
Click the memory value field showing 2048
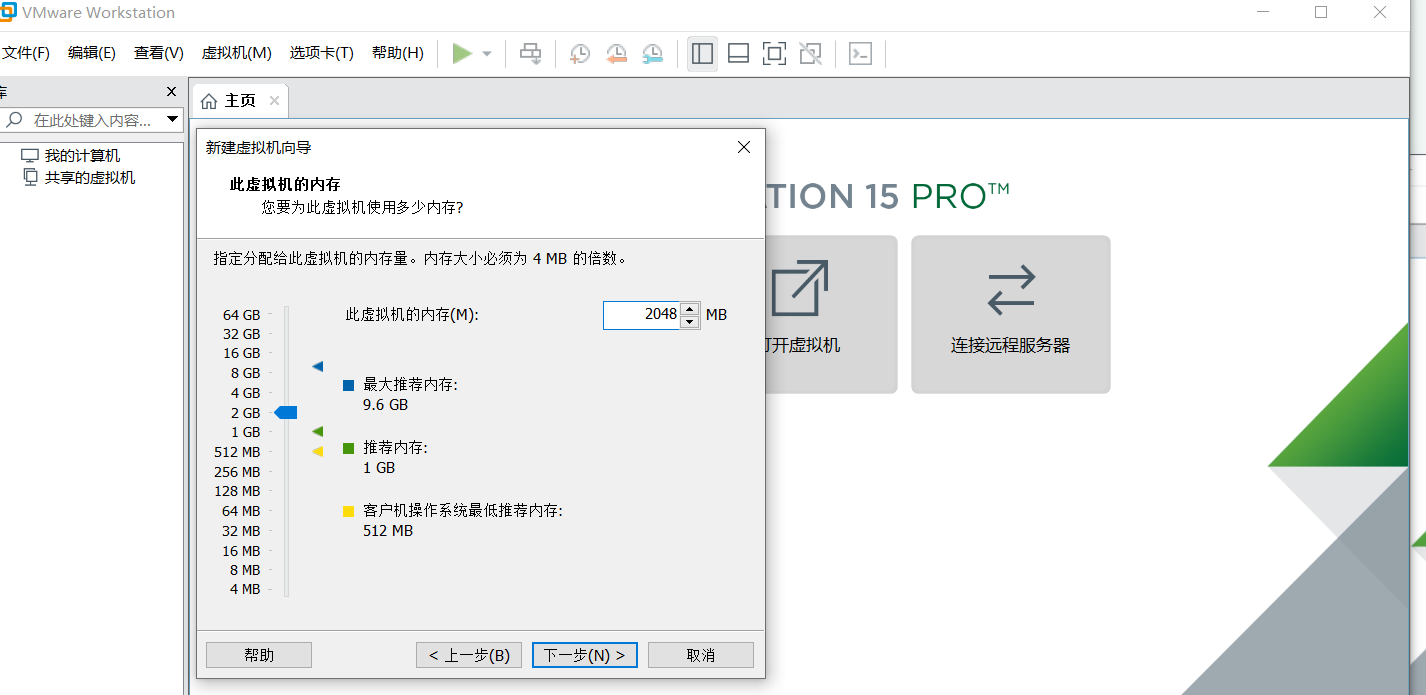[641, 315]
